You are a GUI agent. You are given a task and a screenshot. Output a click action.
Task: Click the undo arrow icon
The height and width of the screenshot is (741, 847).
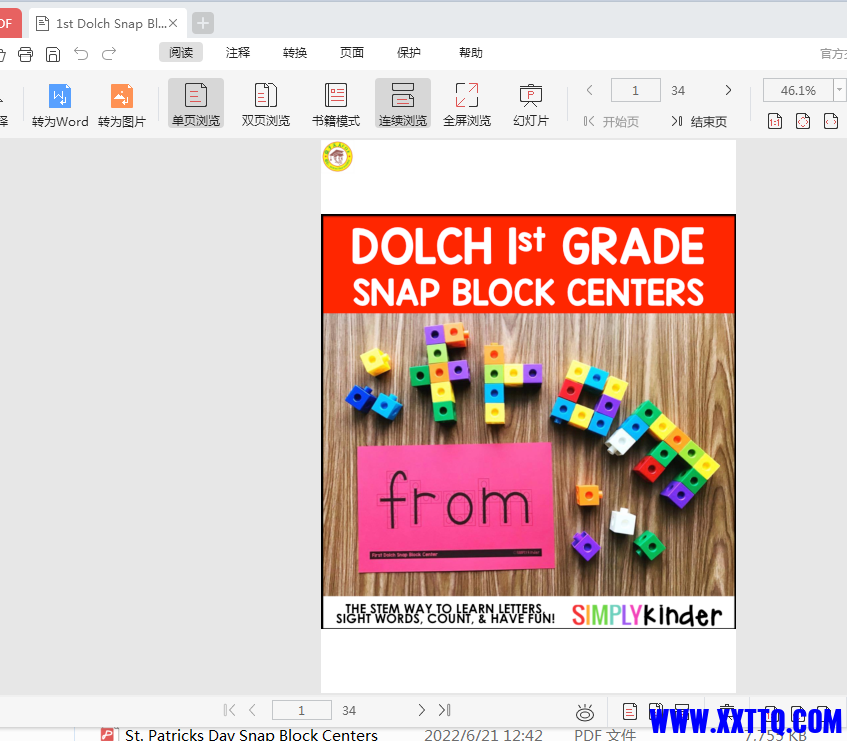[x=81, y=53]
